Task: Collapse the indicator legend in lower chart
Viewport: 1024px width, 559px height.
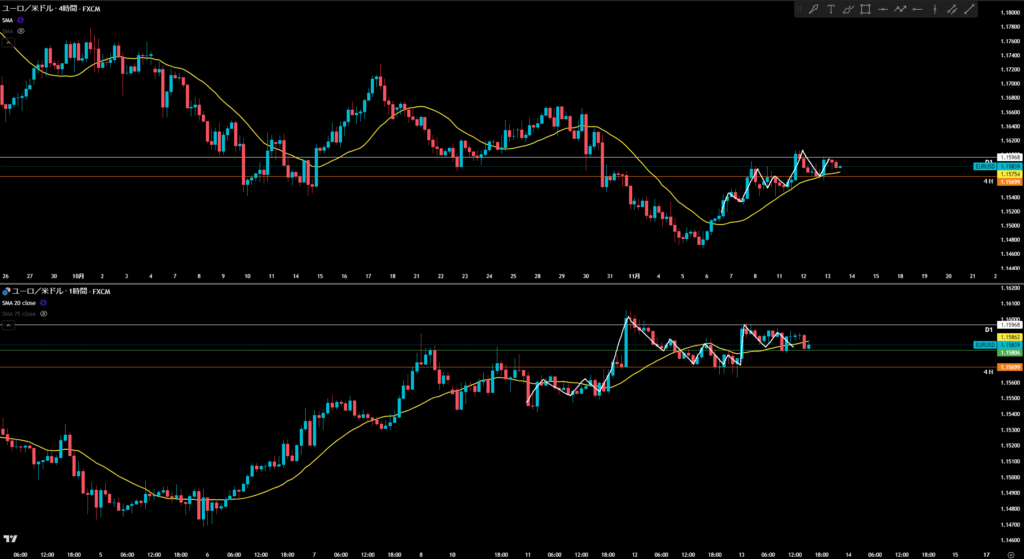Action: coord(6,325)
